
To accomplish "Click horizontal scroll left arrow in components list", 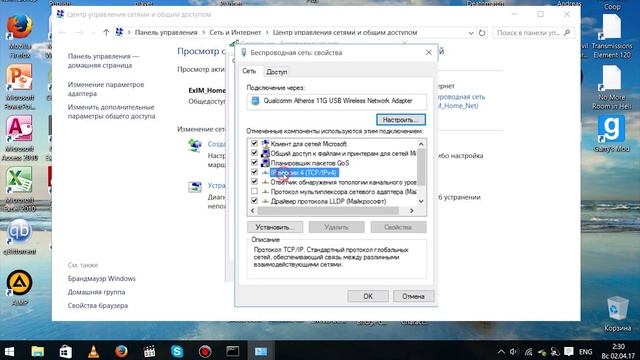I will coord(252,211).
